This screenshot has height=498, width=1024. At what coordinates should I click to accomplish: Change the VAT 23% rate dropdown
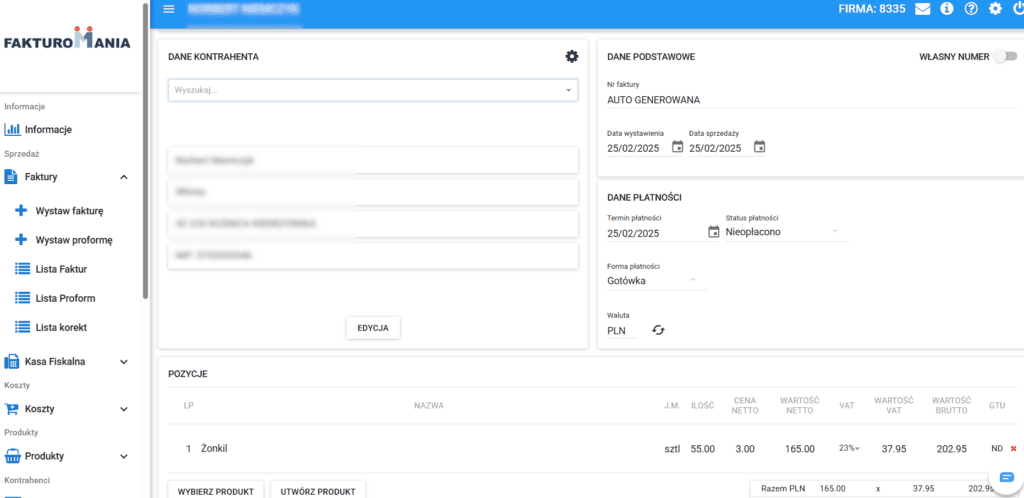849,449
